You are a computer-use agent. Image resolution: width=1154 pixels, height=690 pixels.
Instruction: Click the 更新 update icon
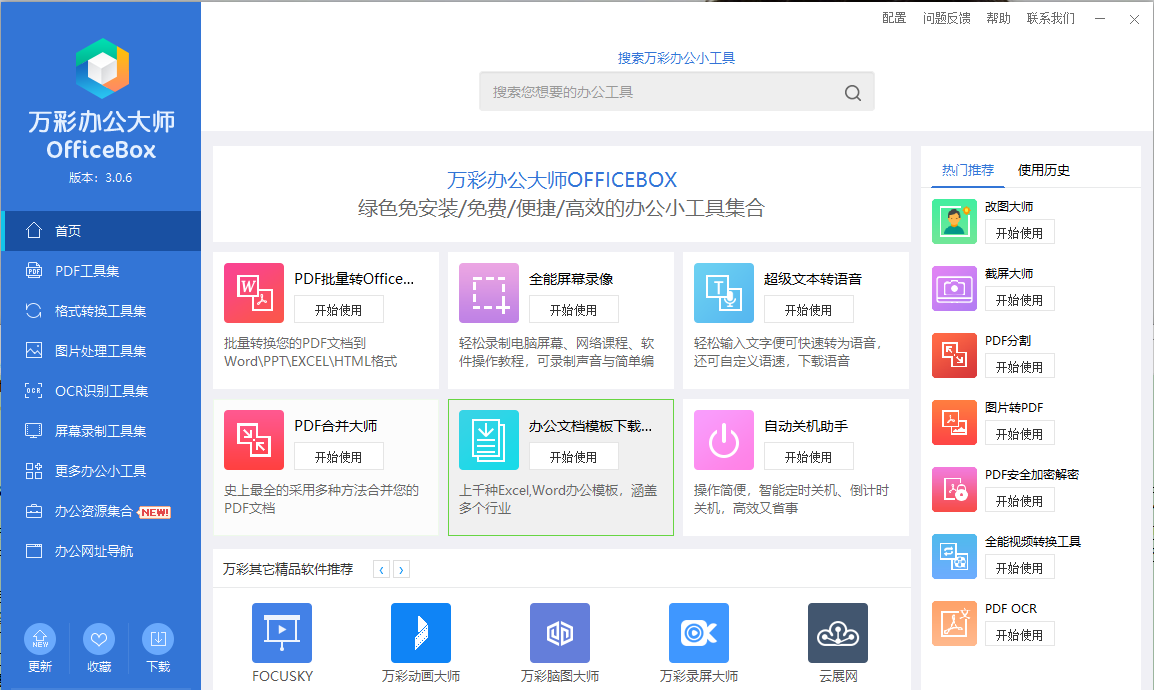pos(40,639)
